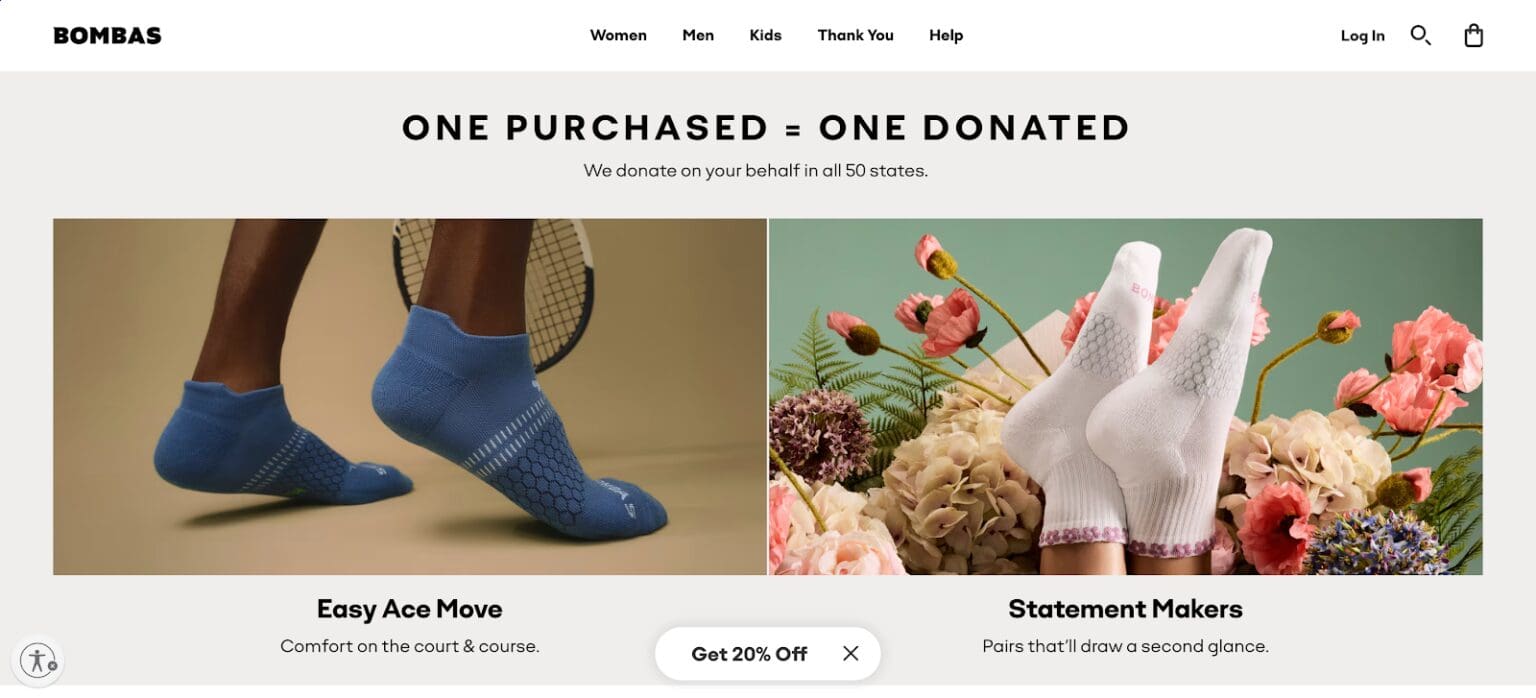Click the 'ONE PURCHASED = ONE DONATED' headline

pyautogui.click(x=765, y=127)
